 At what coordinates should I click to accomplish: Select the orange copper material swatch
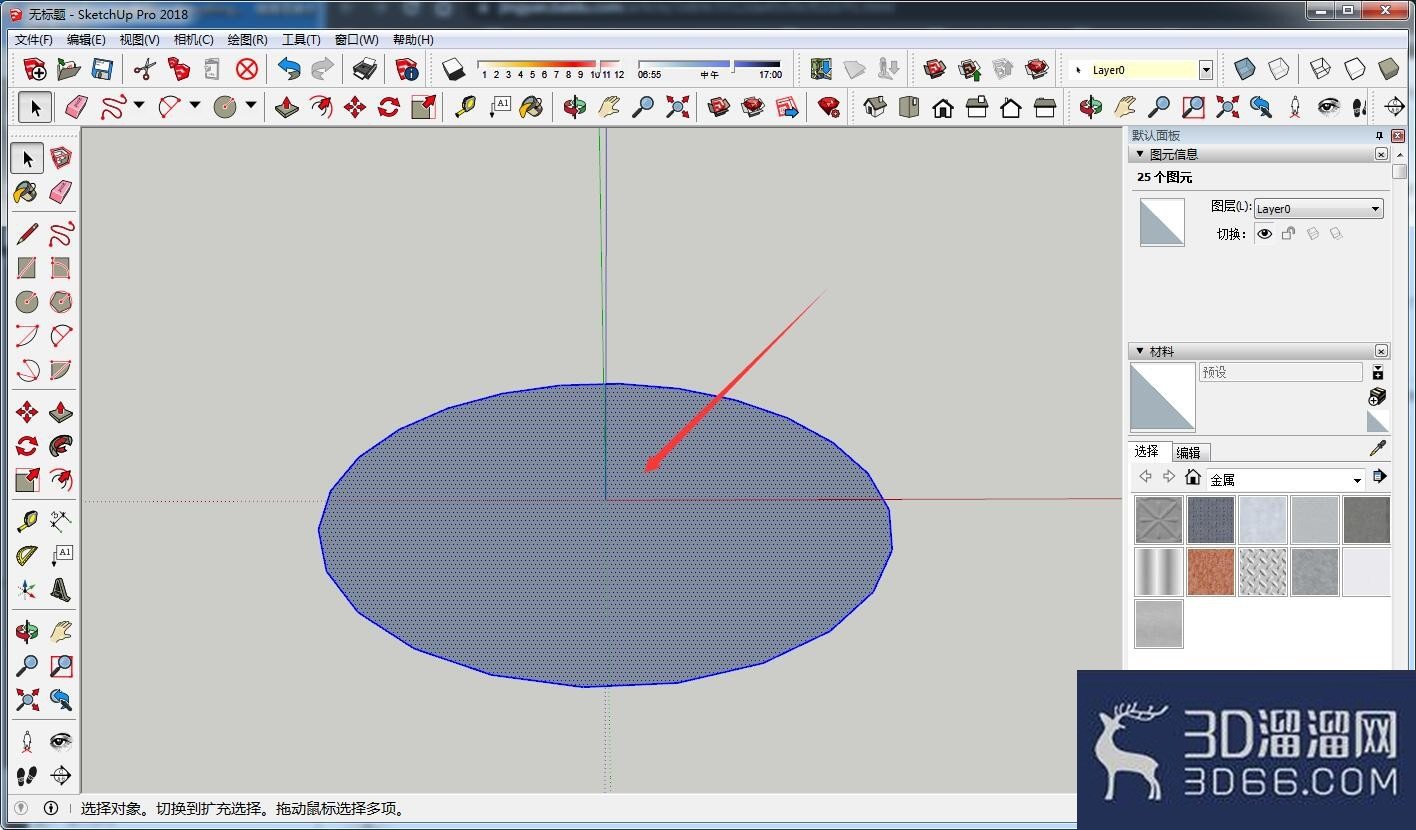pyautogui.click(x=1211, y=572)
